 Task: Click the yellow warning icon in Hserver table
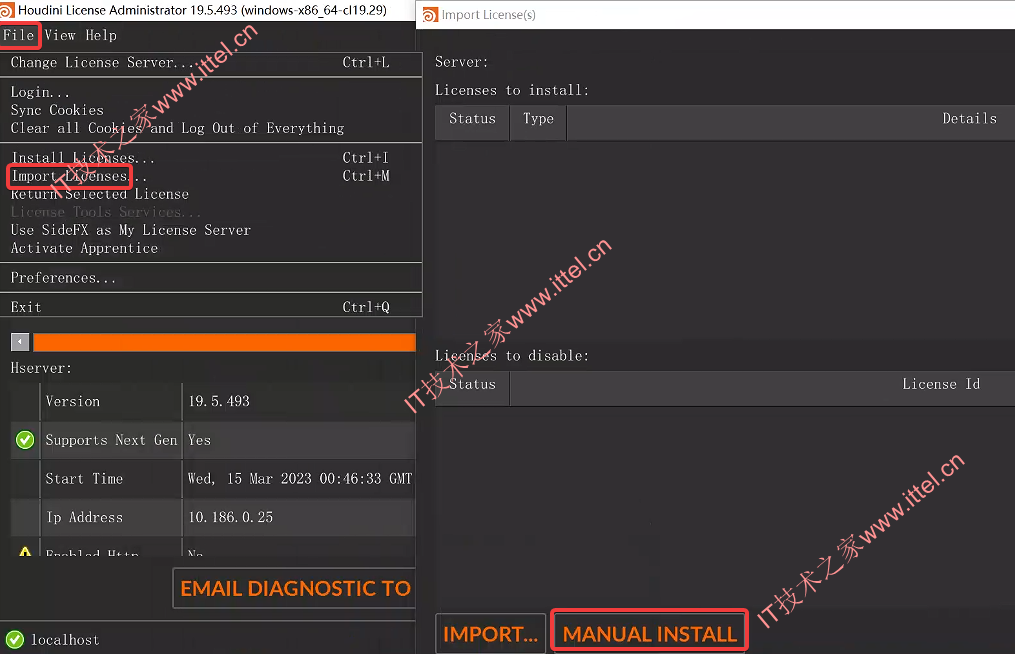(25, 552)
